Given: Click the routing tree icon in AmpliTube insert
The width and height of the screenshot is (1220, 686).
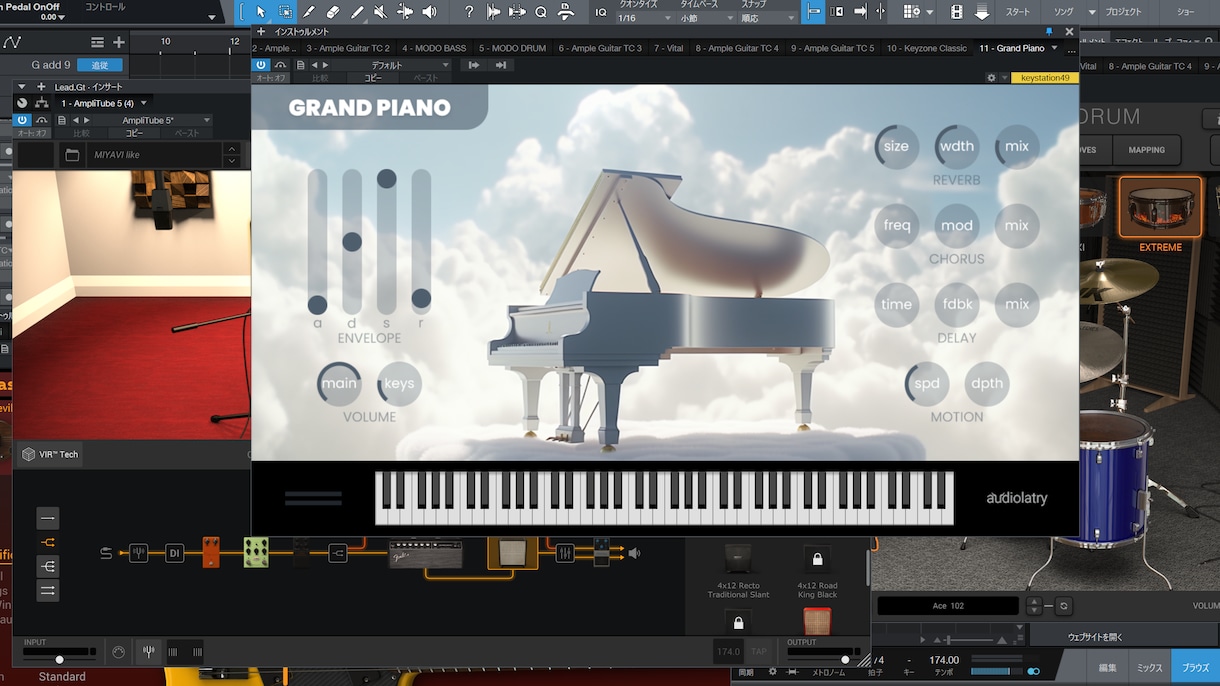Looking at the screenshot, I should point(42,103).
